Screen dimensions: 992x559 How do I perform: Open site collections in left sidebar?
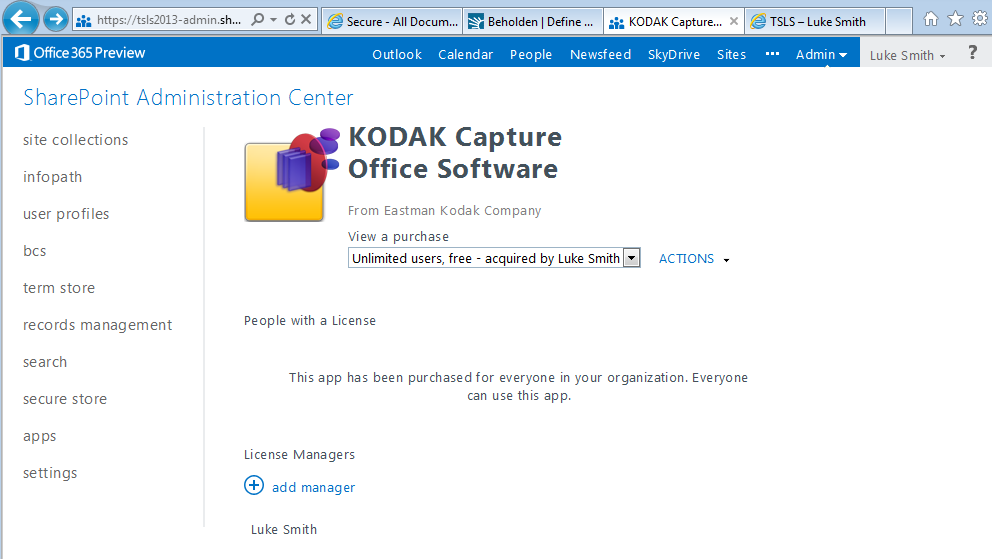tap(76, 140)
